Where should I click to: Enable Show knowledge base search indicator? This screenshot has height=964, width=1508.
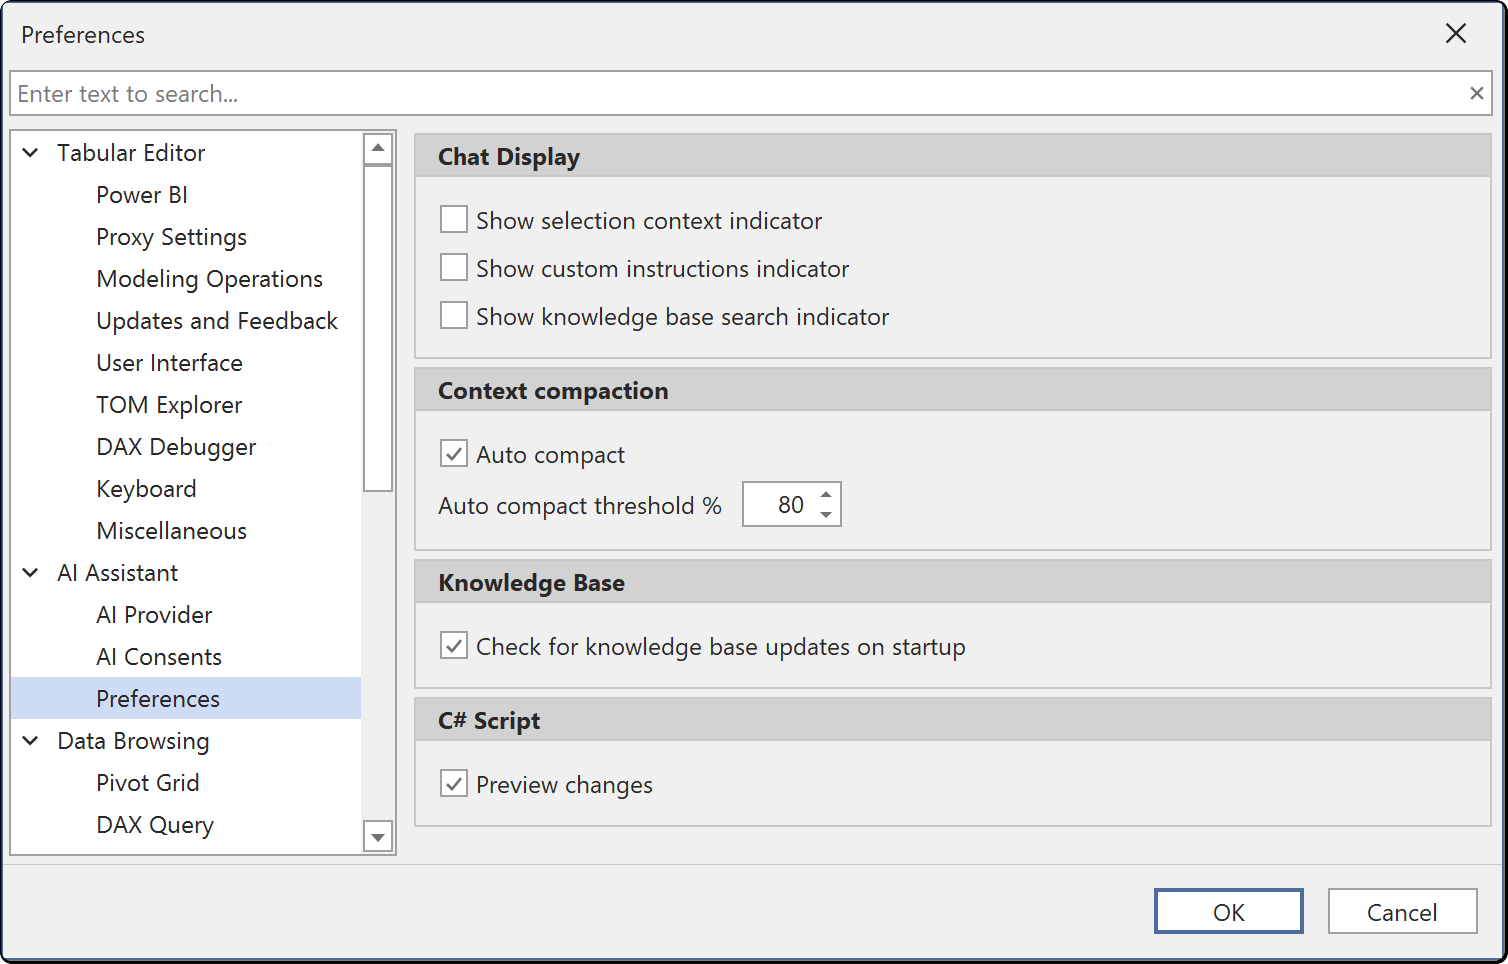coord(453,315)
